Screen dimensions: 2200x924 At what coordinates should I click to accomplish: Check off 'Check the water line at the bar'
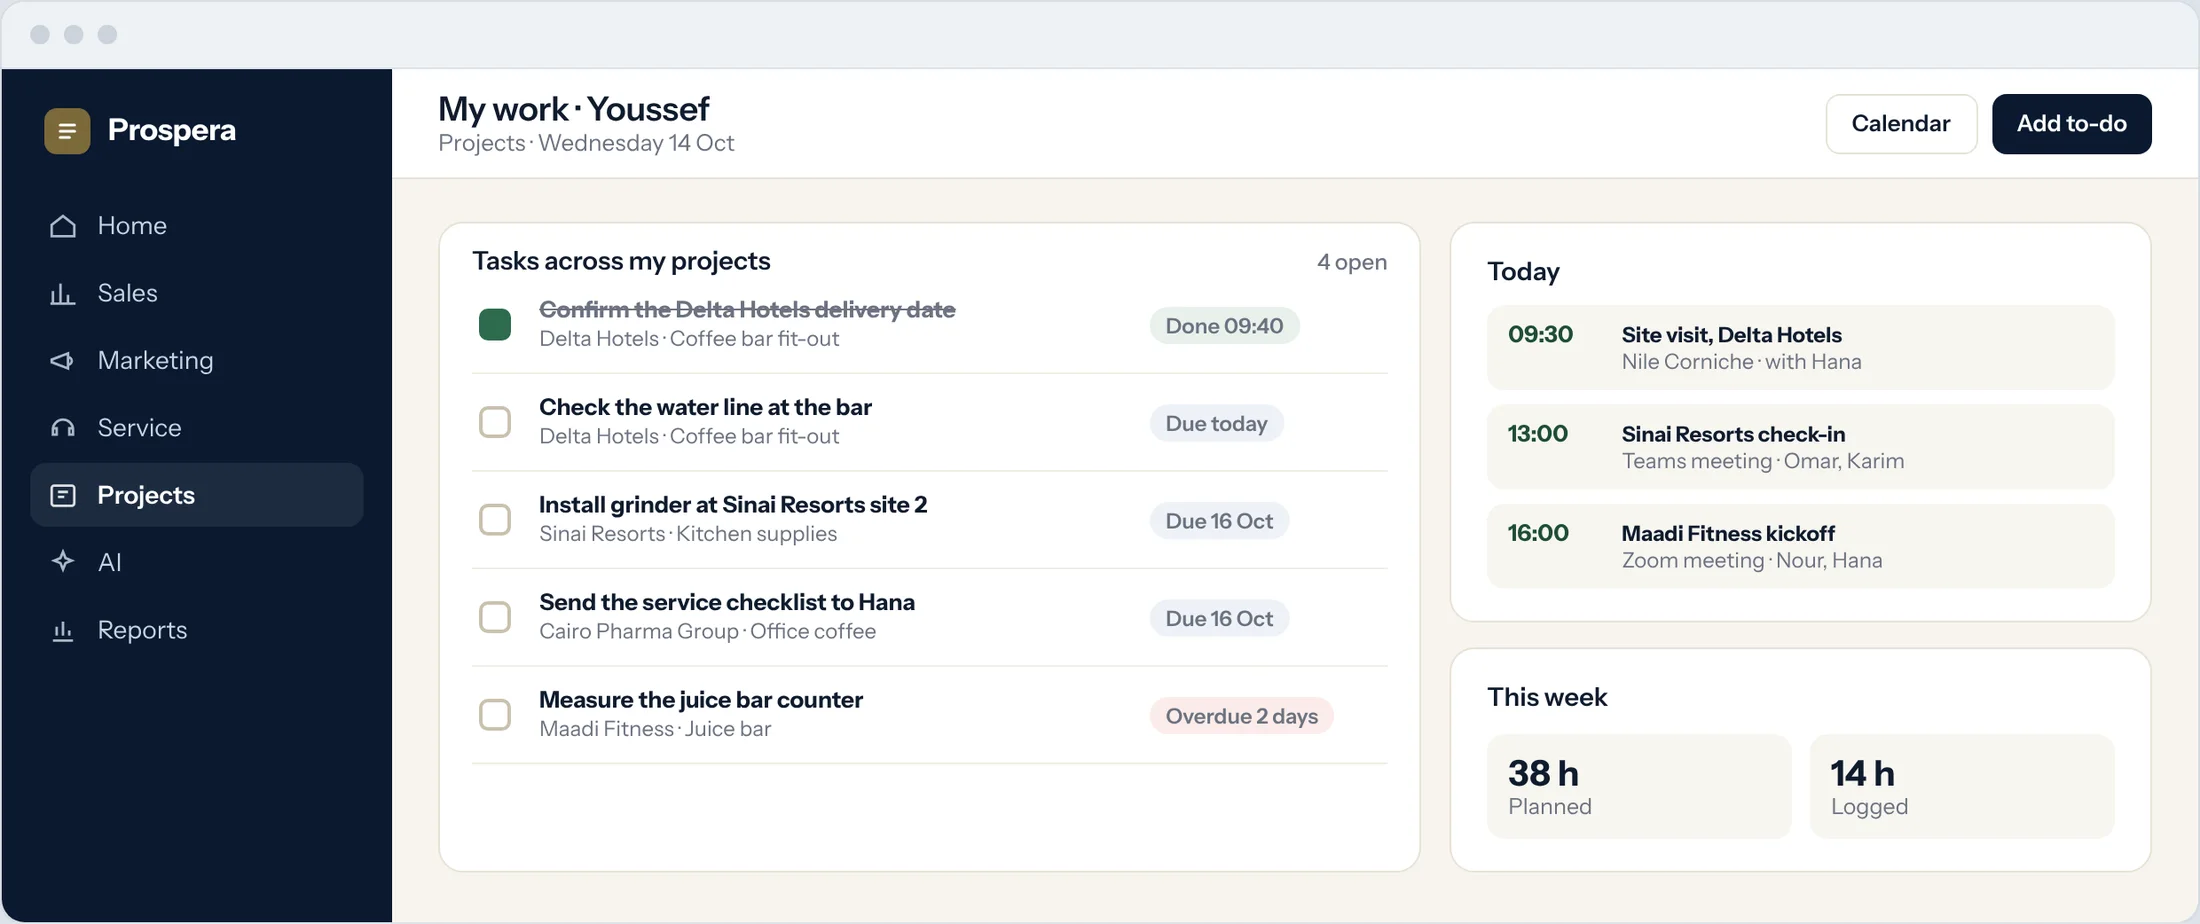495,422
